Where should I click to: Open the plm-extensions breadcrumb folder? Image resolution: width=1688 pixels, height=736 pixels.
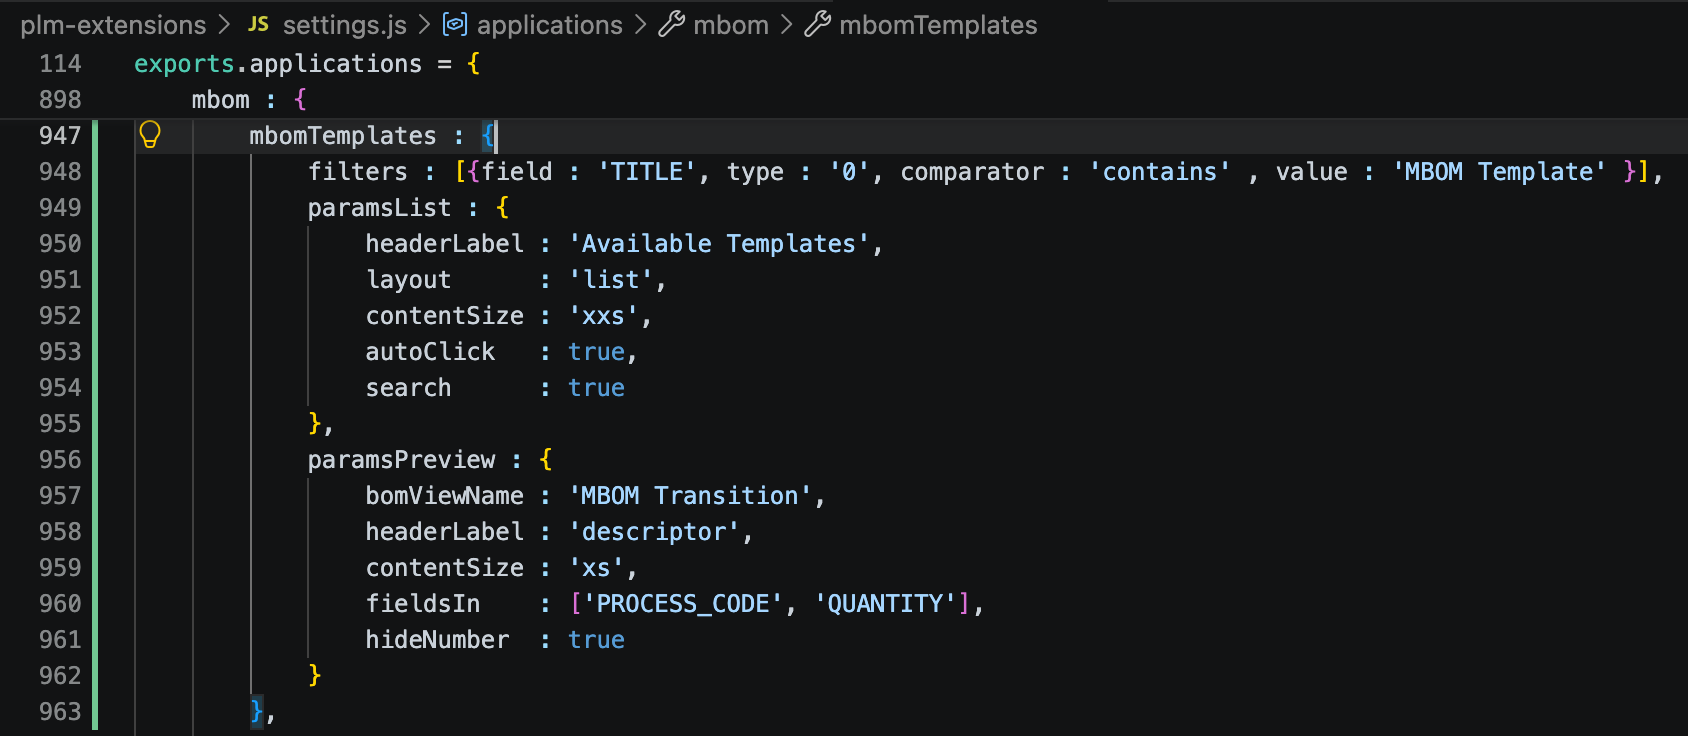tap(113, 25)
